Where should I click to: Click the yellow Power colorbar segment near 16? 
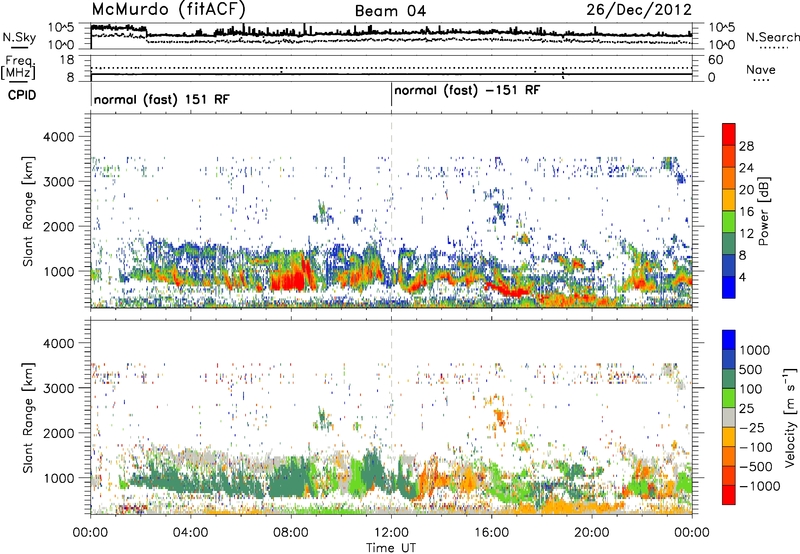729,200
